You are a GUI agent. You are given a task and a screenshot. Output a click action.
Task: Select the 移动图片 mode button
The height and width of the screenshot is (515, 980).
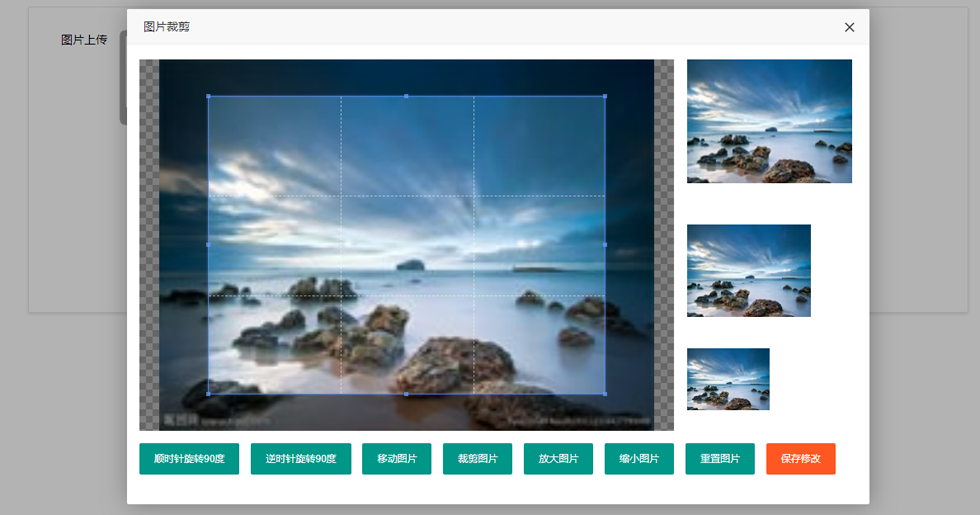point(397,459)
